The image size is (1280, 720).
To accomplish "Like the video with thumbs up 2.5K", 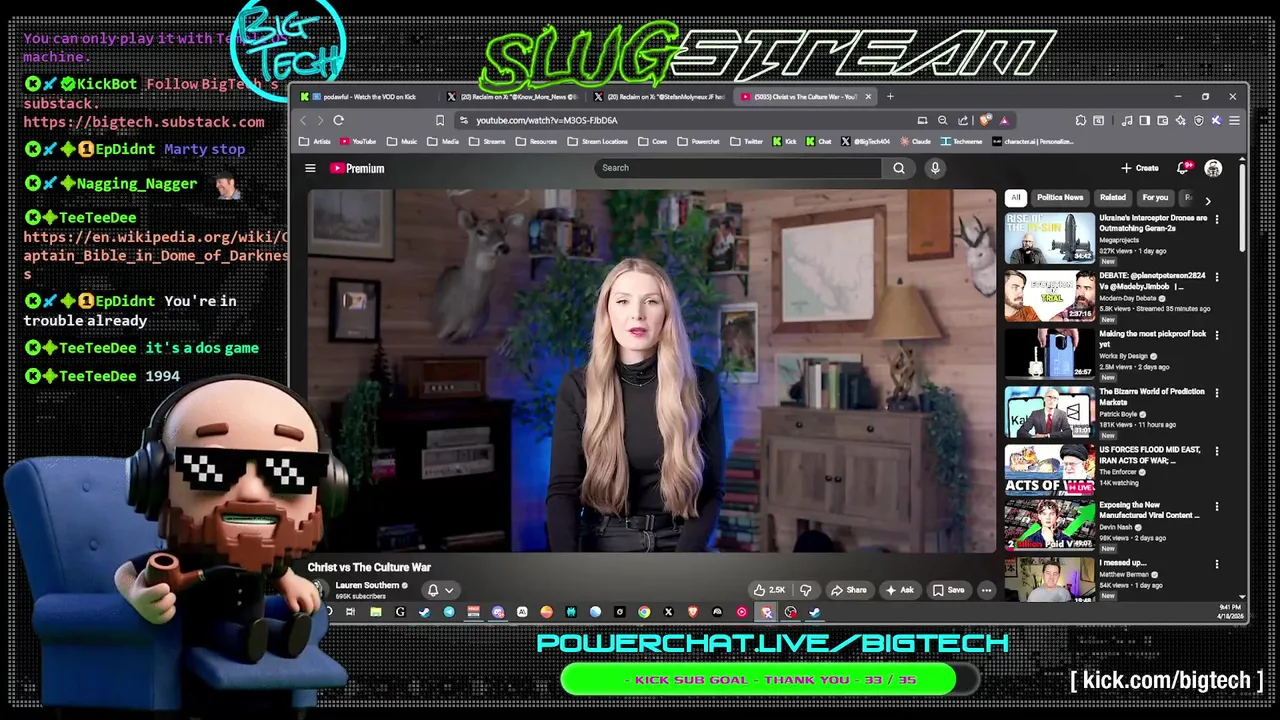I will click(769, 590).
